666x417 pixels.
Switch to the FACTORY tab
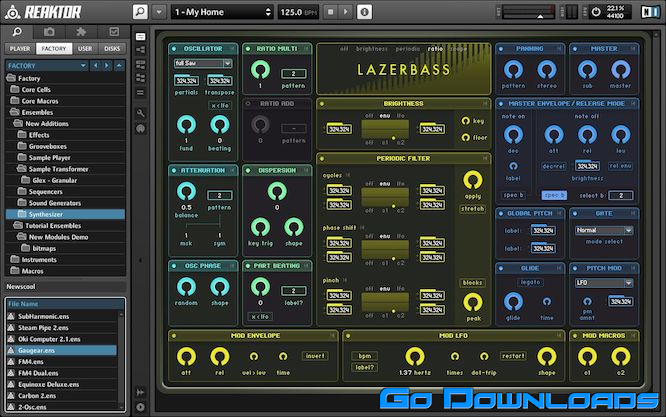pos(54,48)
